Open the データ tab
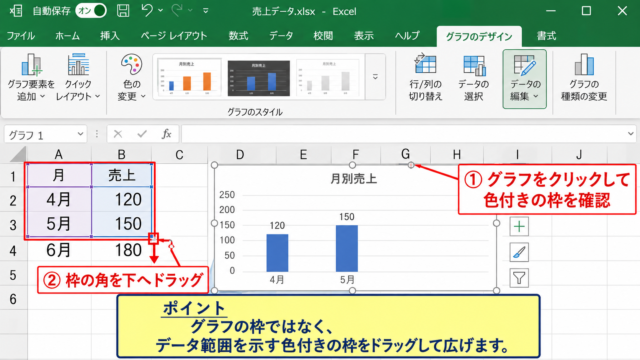 pos(281,36)
